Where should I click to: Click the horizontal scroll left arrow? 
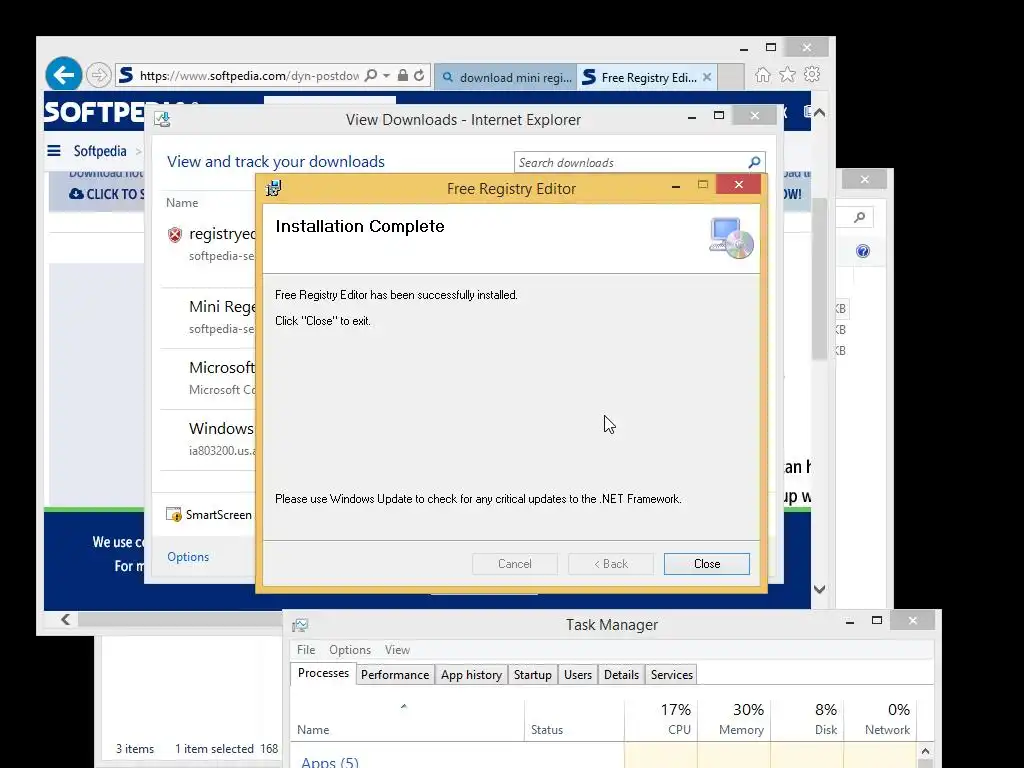coord(65,619)
